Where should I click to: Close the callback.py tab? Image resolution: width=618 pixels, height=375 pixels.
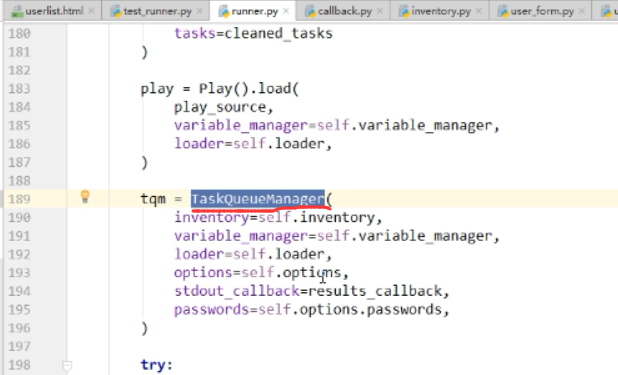point(380,11)
